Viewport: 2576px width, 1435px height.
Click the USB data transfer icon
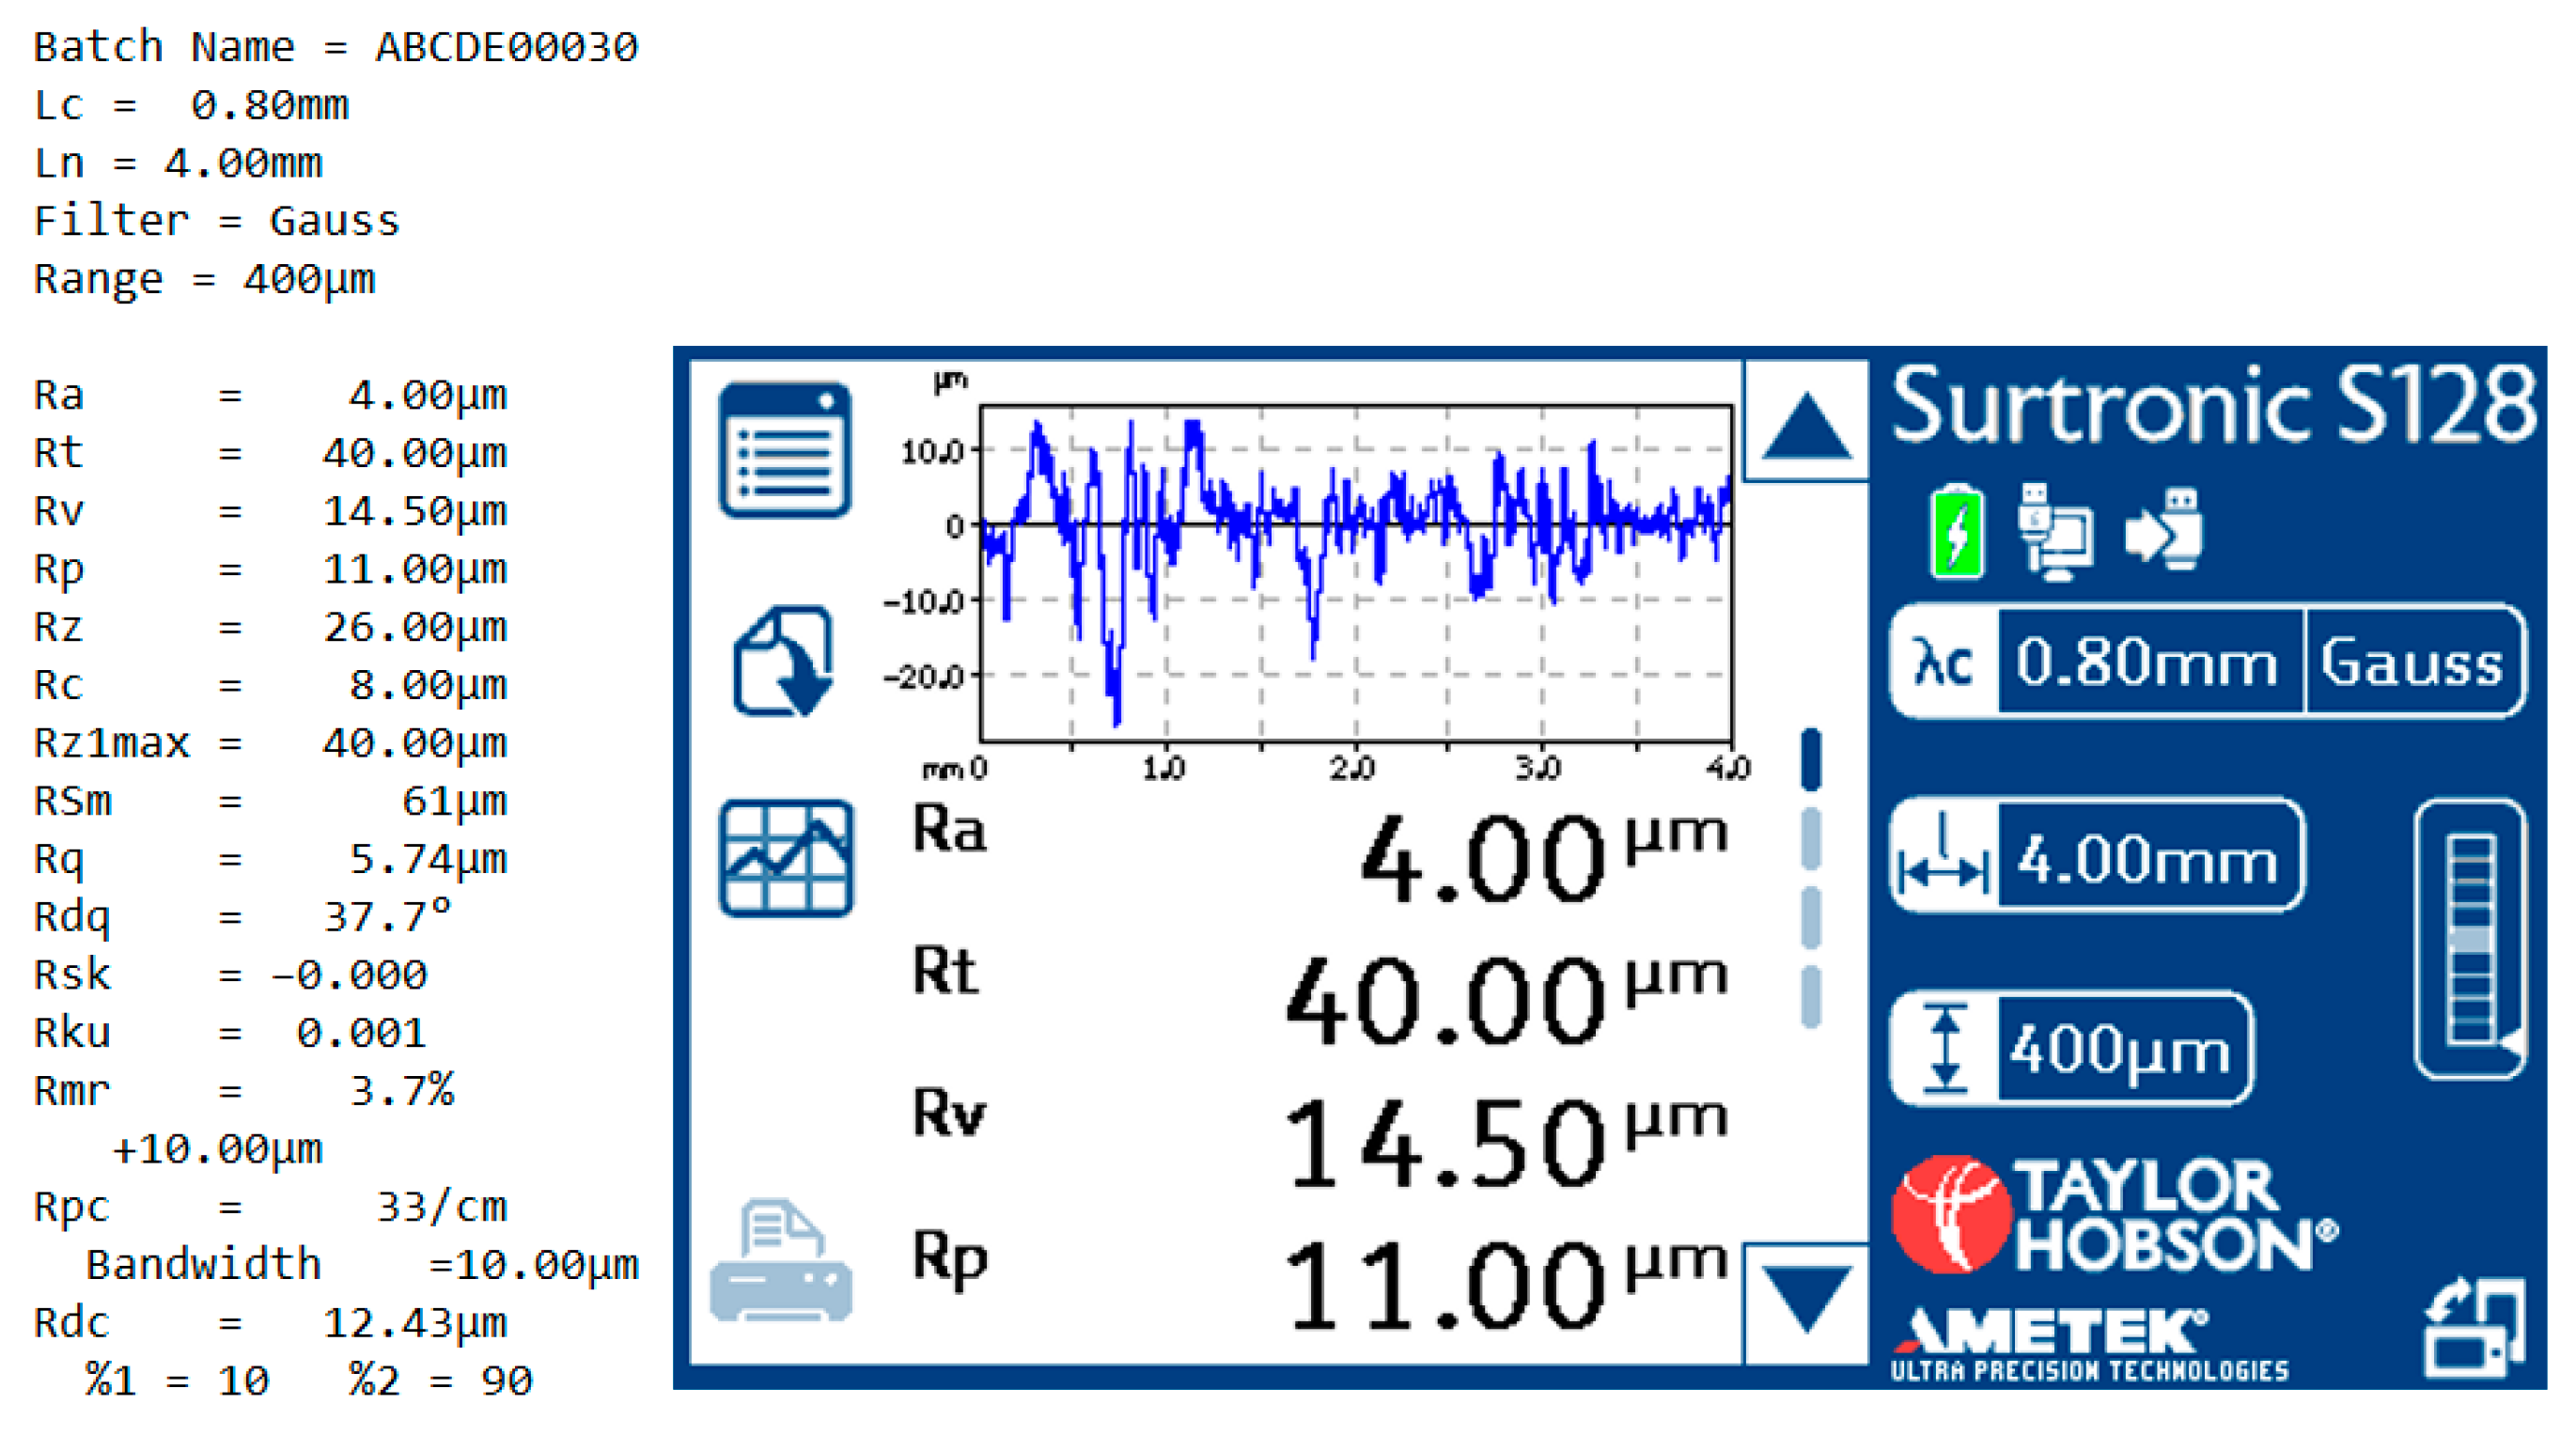[x=2165, y=530]
